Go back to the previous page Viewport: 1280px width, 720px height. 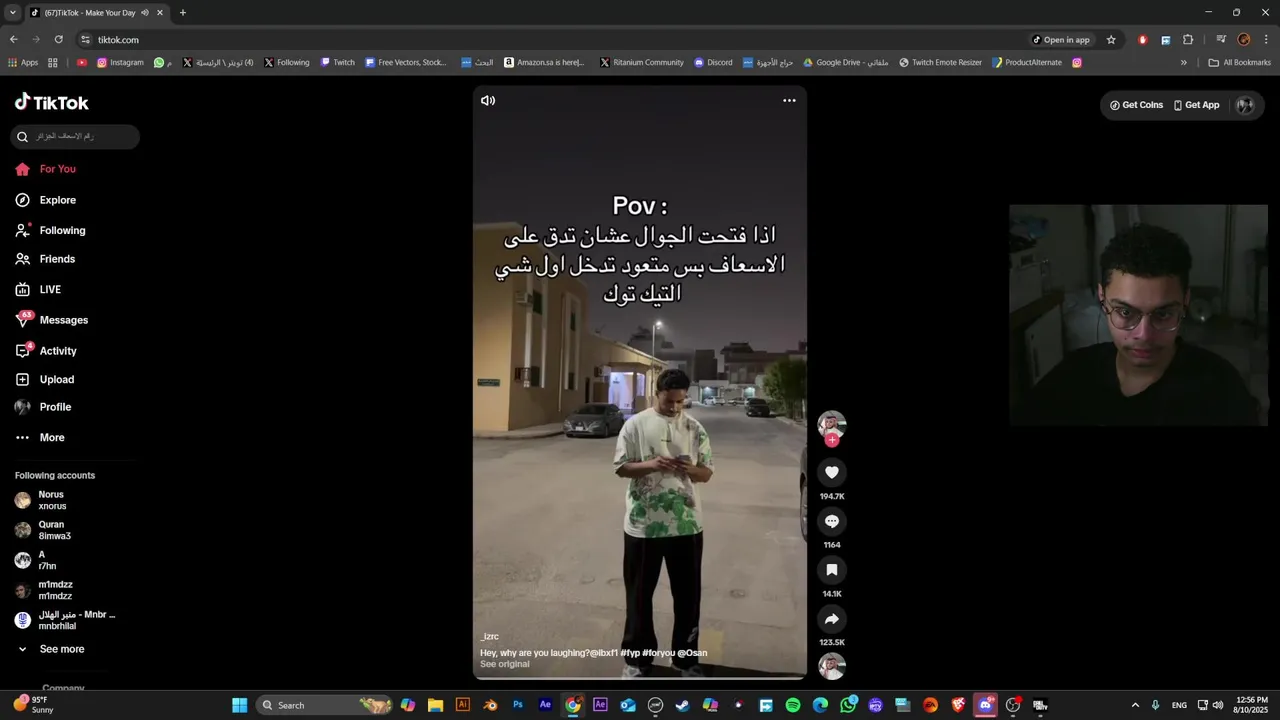coord(14,40)
